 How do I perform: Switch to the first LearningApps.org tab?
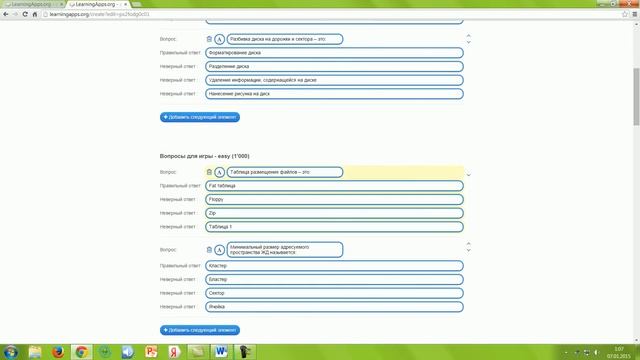click(x=32, y=4)
